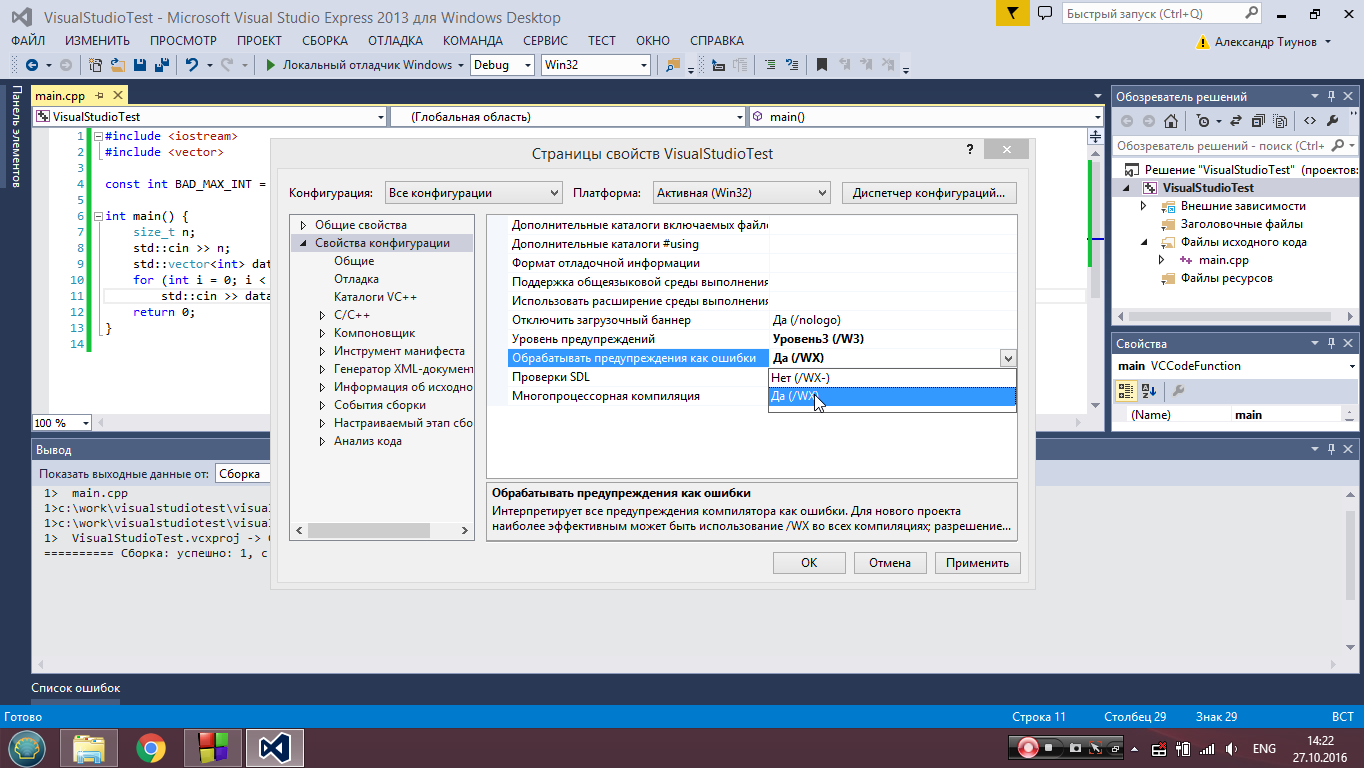Click the Undo arrow icon
1364x768 pixels.
(191, 65)
